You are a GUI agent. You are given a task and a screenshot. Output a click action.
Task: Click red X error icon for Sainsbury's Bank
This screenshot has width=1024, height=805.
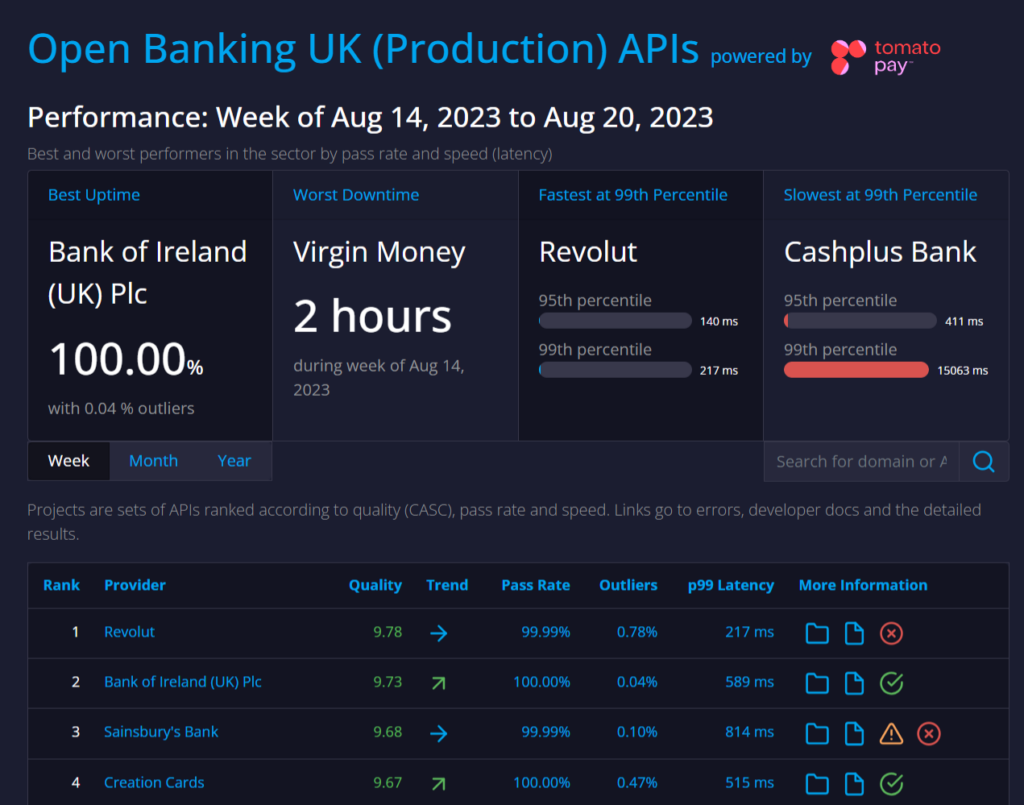929,734
